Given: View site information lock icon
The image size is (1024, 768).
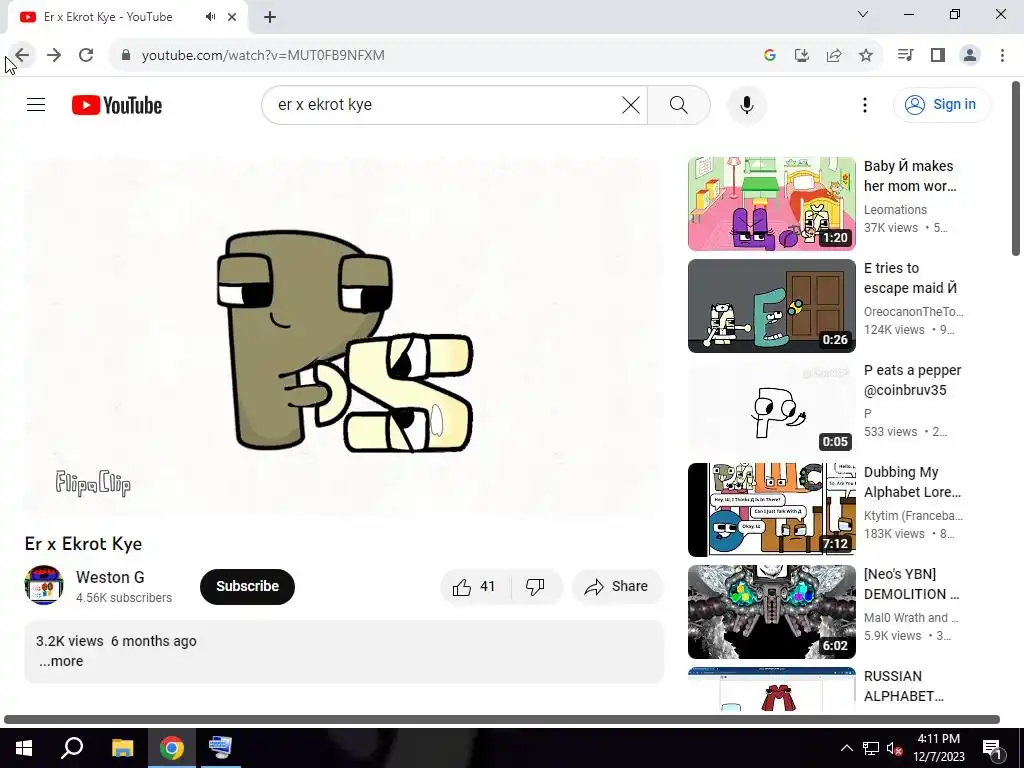Looking at the screenshot, I should (126, 56).
